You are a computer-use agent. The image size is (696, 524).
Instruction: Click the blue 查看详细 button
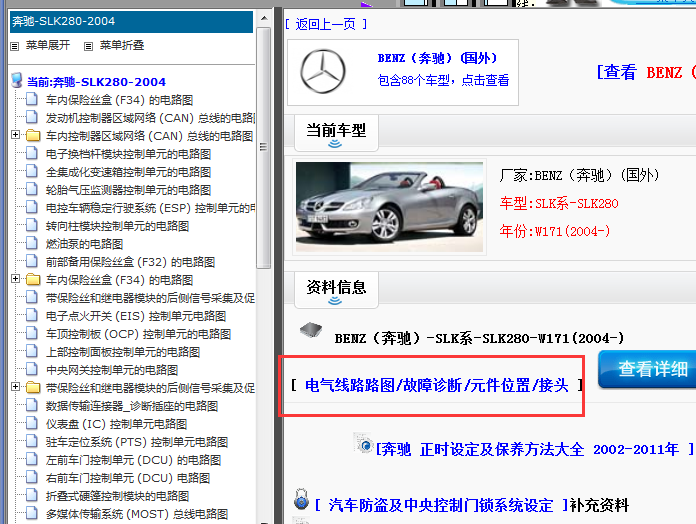647,369
